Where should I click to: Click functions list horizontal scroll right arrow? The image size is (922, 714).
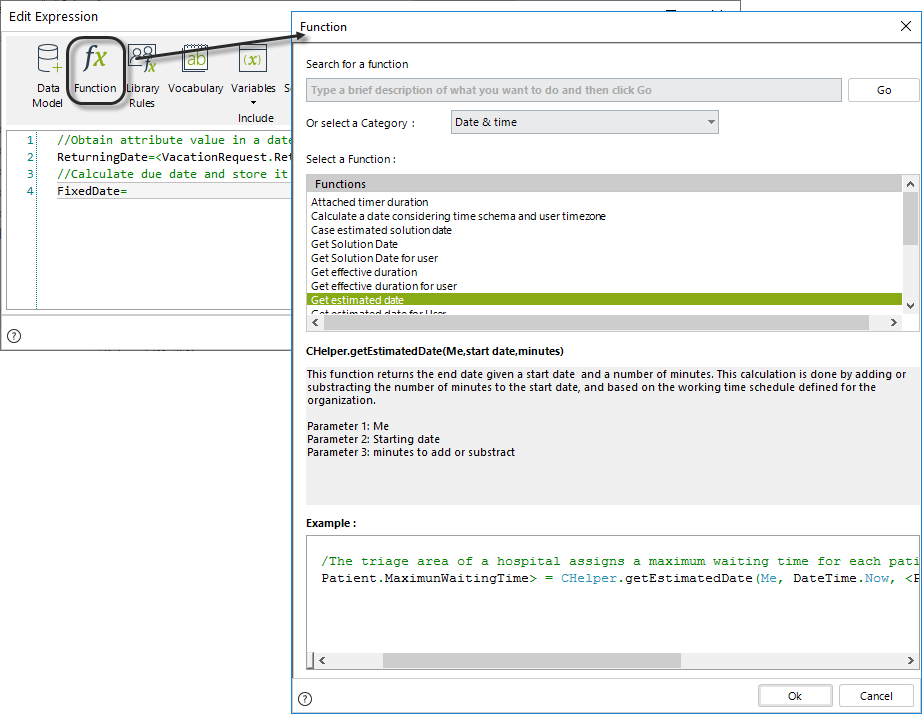coord(894,322)
